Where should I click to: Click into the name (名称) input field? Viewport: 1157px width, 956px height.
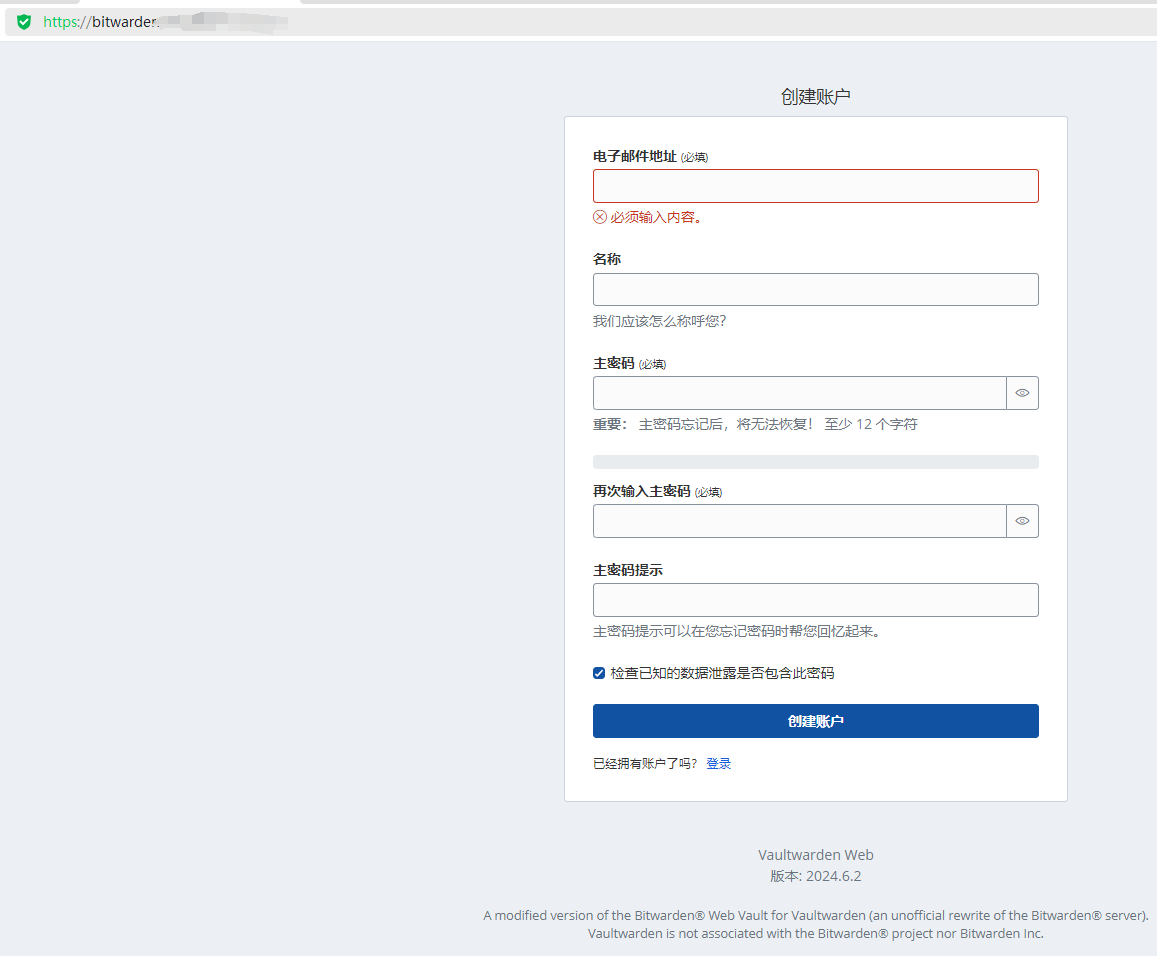coord(815,289)
